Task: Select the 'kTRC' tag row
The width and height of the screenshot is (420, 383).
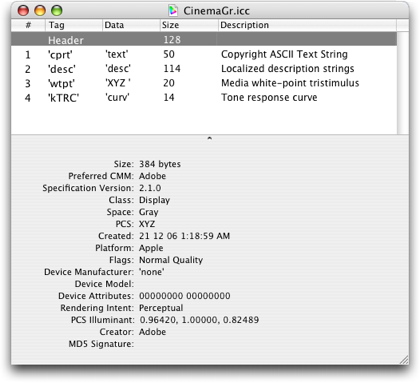Action: (204, 97)
